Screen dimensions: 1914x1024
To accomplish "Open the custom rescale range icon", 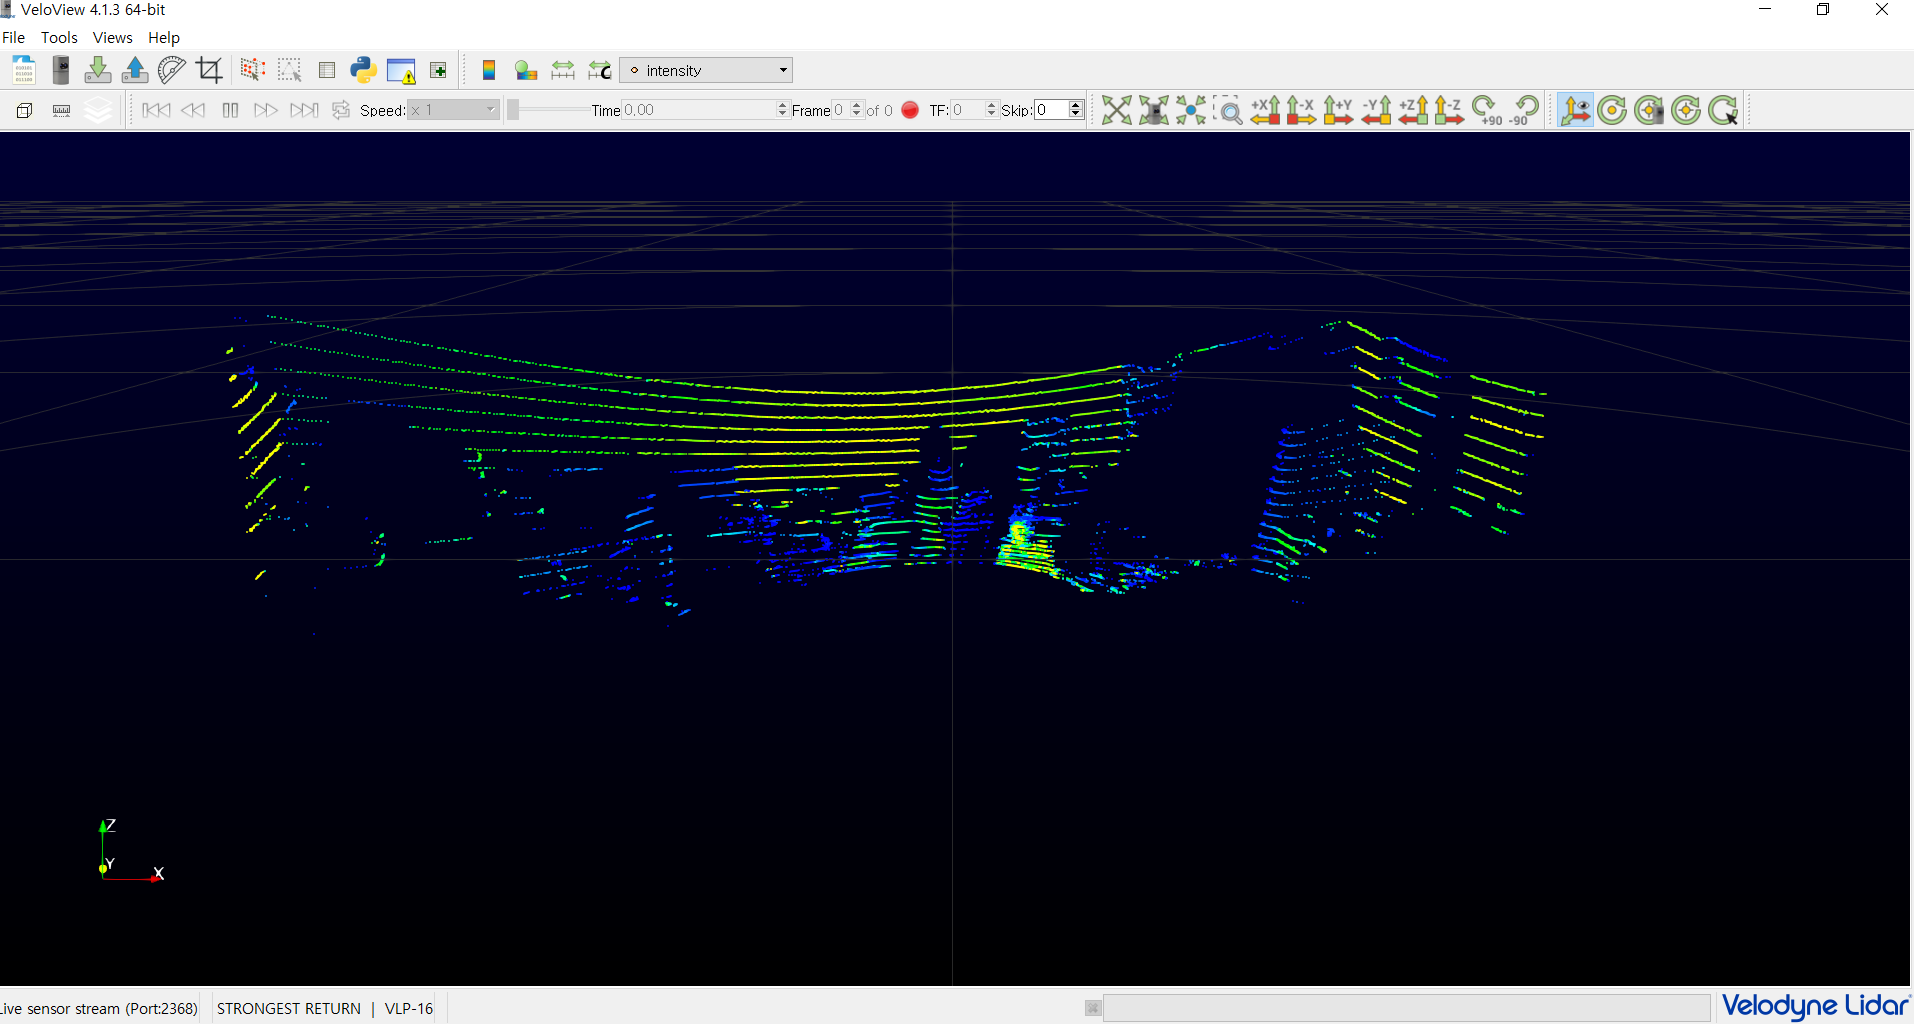I will [x=600, y=70].
